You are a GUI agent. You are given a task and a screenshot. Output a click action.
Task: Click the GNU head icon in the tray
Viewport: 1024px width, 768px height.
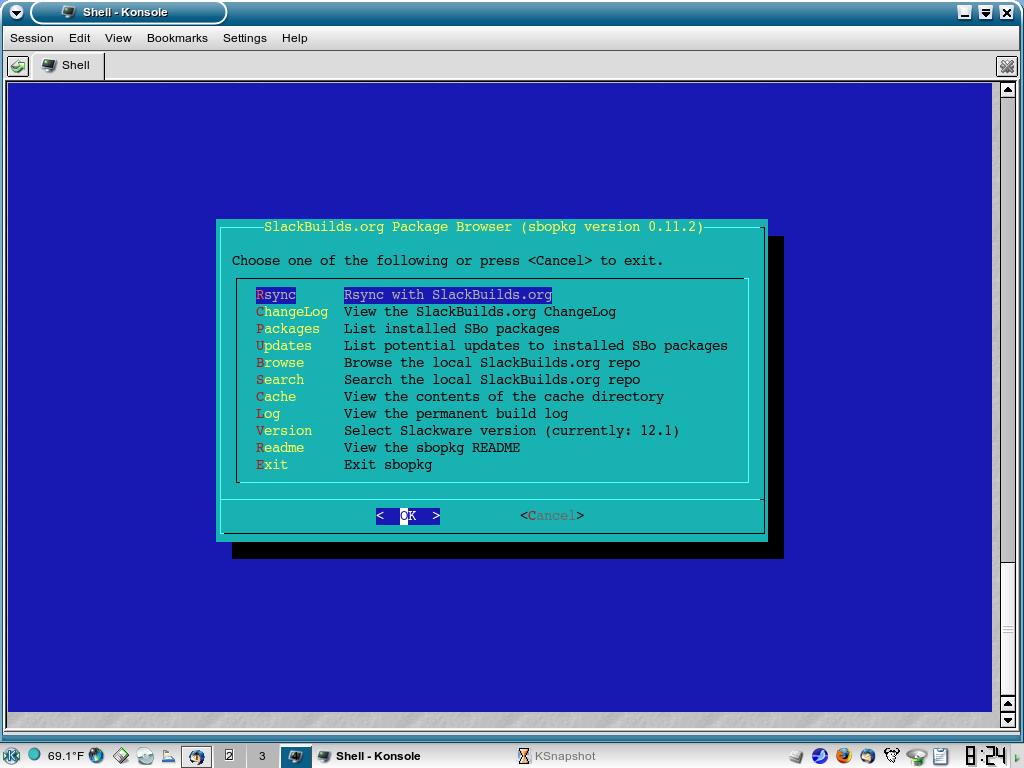pyautogui.click(x=891, y=756)
